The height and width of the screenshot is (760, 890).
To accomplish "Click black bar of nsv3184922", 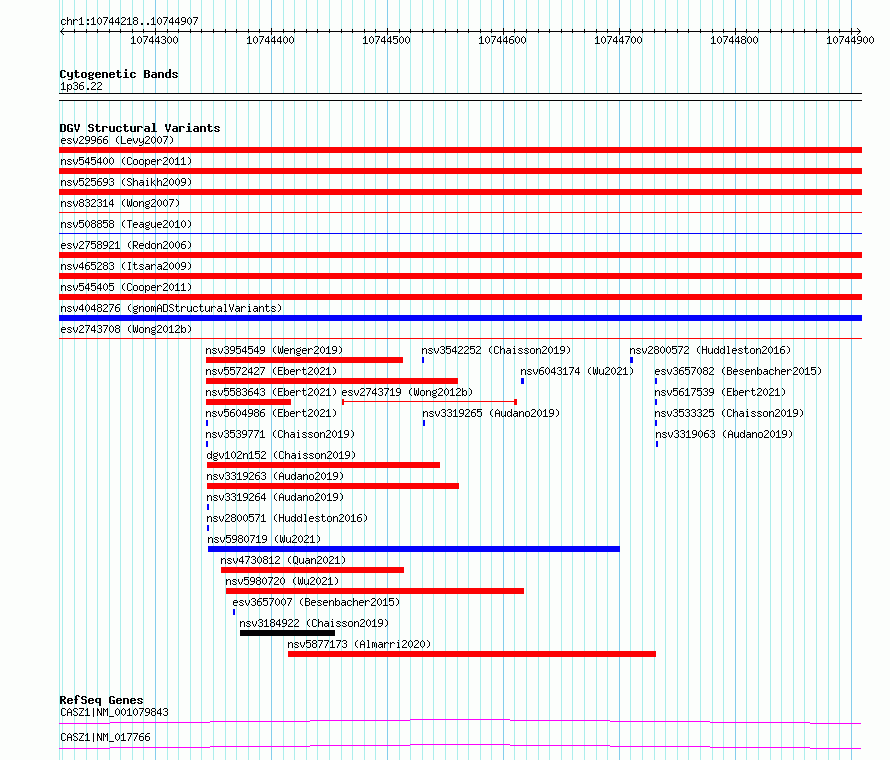I will point(287,633).
